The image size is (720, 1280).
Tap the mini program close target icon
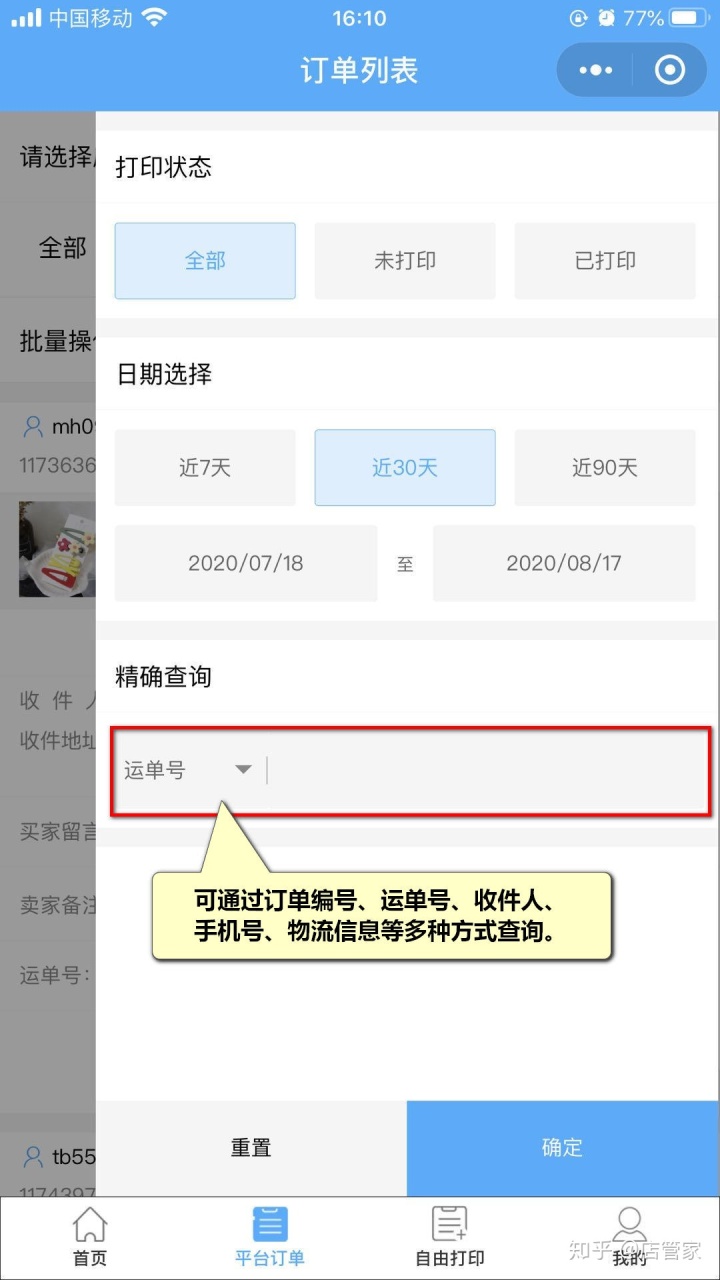(669, 70)
